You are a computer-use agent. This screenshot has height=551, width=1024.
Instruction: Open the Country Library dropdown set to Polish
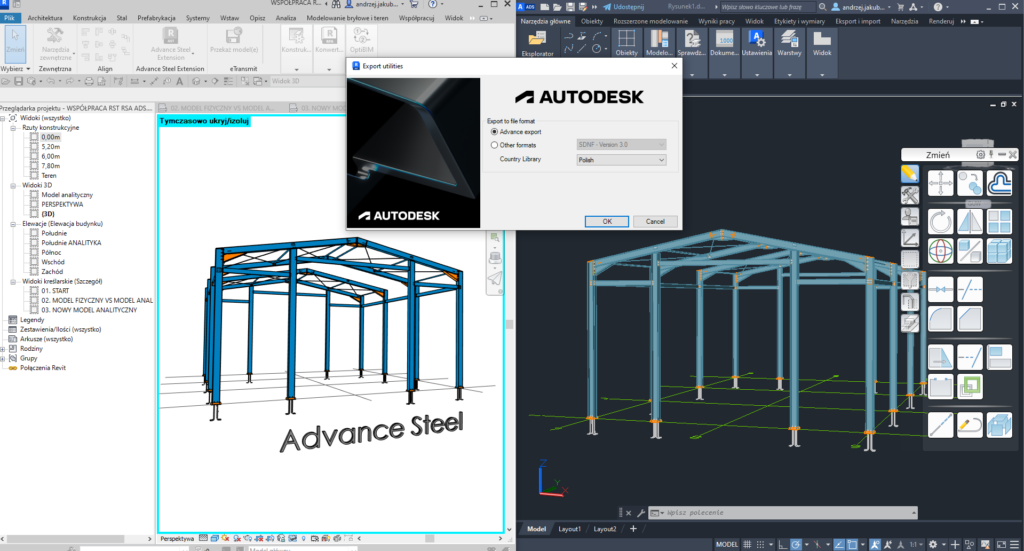pos(621,159)
